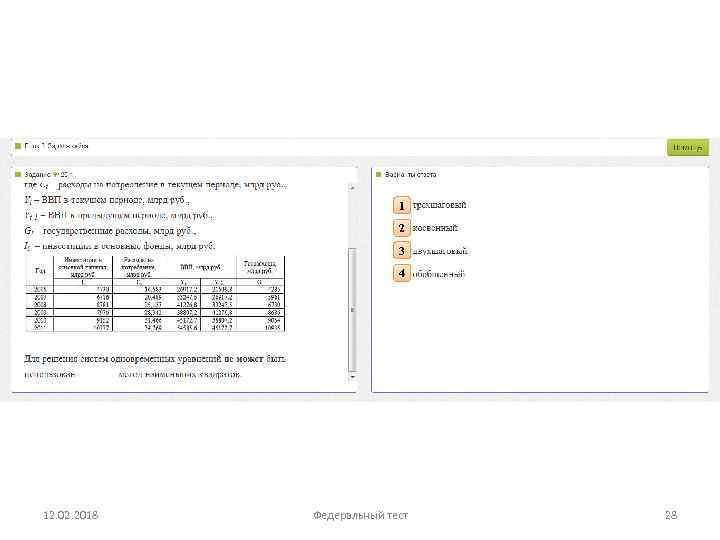
Task: Click the green square icon in the top bar
Action: pos(18,146)
